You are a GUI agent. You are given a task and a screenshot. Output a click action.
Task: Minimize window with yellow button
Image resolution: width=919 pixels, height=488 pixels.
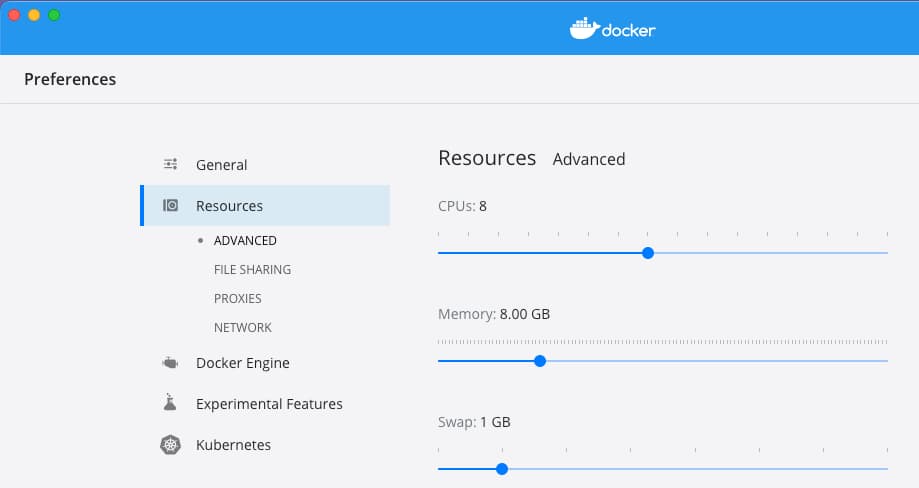[34, 15]
